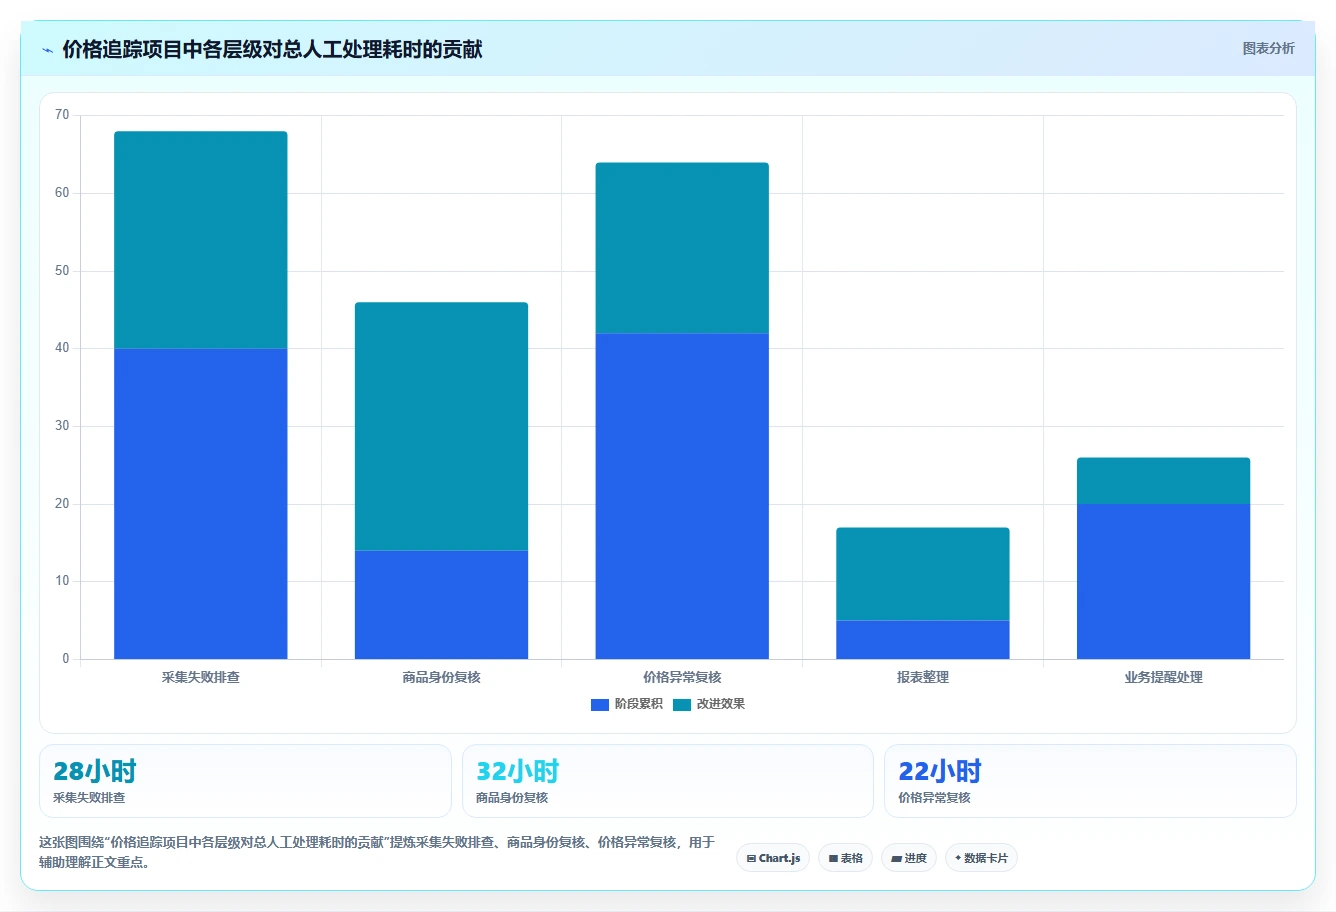Click the y-axis value 70
This screenshot has height=912, width=1336.
[62, 115]
